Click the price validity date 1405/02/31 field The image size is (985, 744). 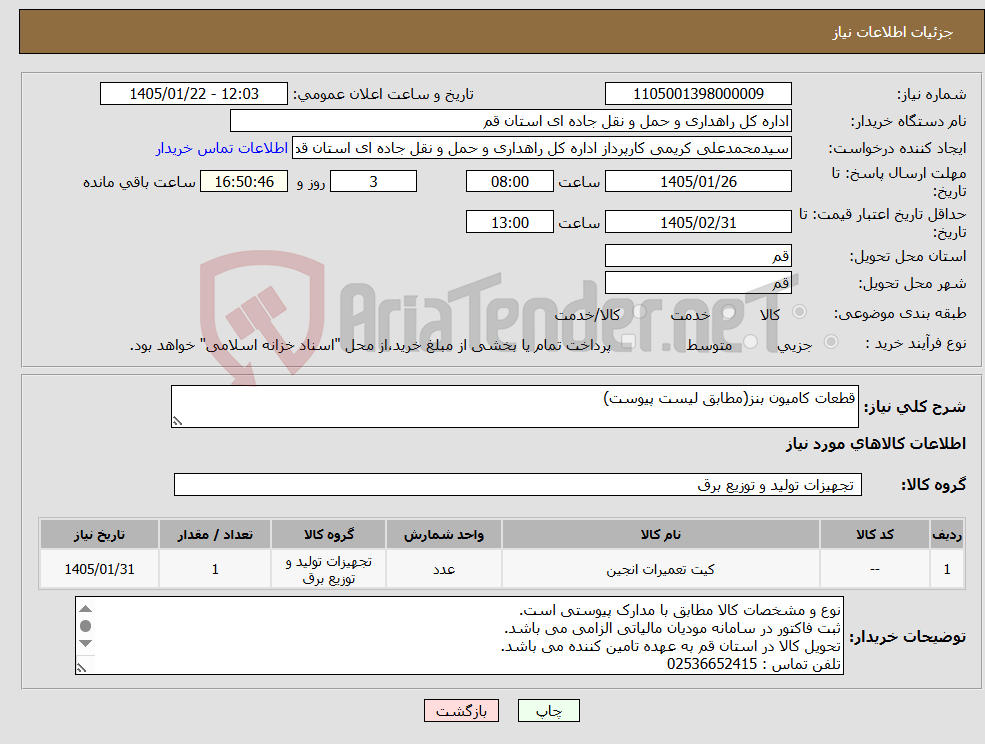click(698, 222)
